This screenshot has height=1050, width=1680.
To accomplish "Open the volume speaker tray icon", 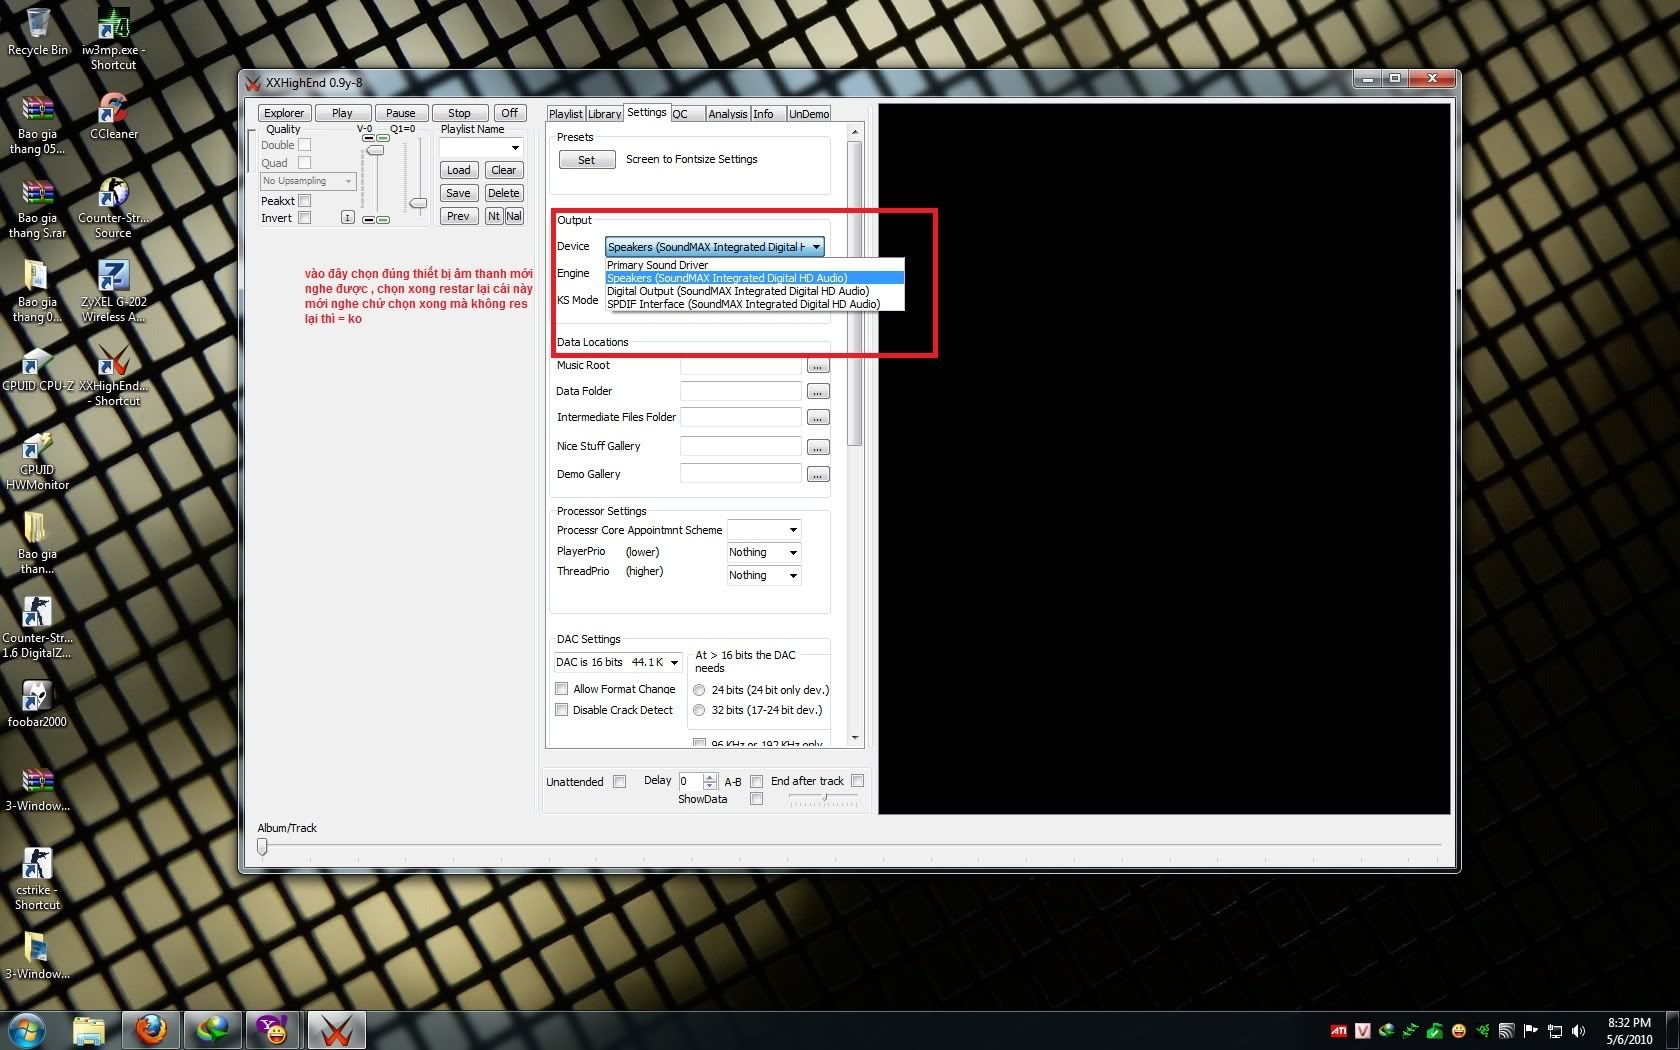I will coord(1578,1031).
